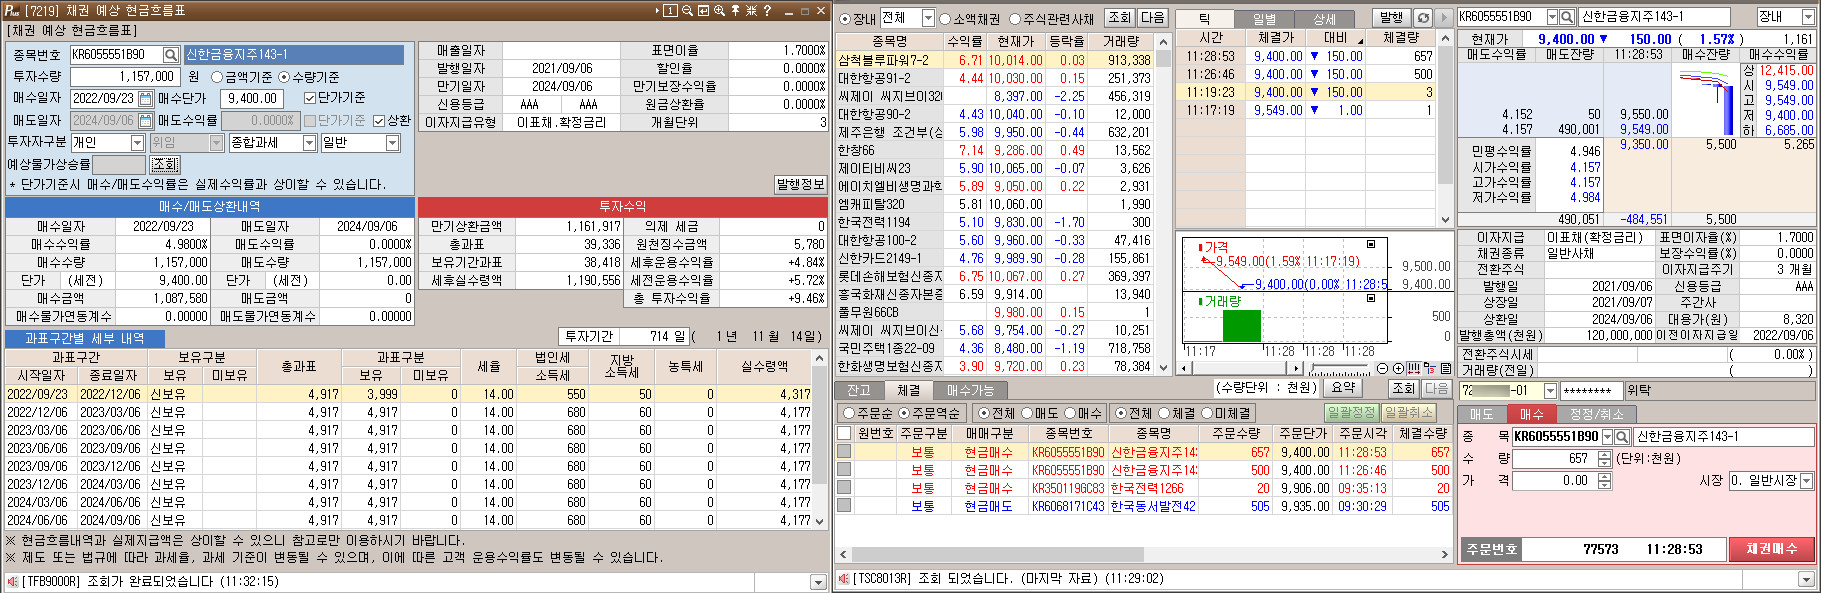Select the 장내 radio button
1821x593 pixels.
pos(845,18)
